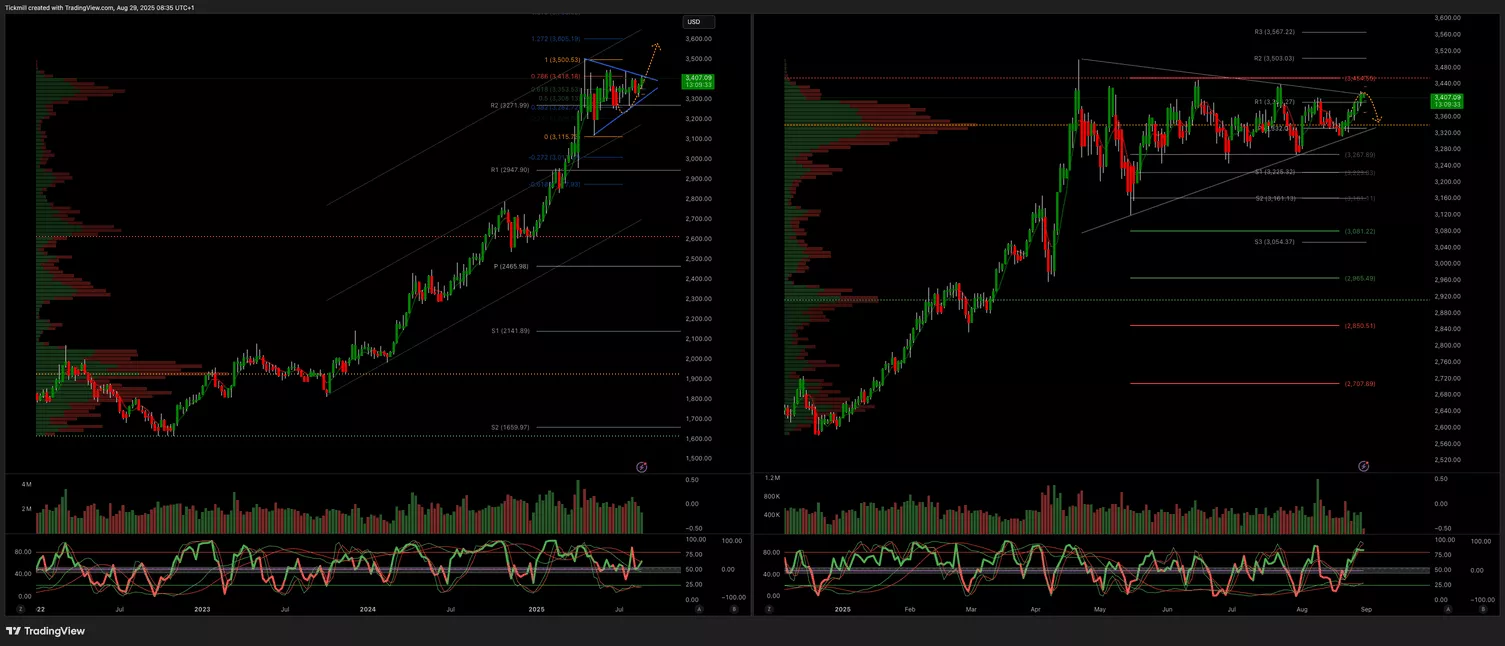
Task: Click the TradingView logo at bottom left
Action: click(x=45, y=631)
